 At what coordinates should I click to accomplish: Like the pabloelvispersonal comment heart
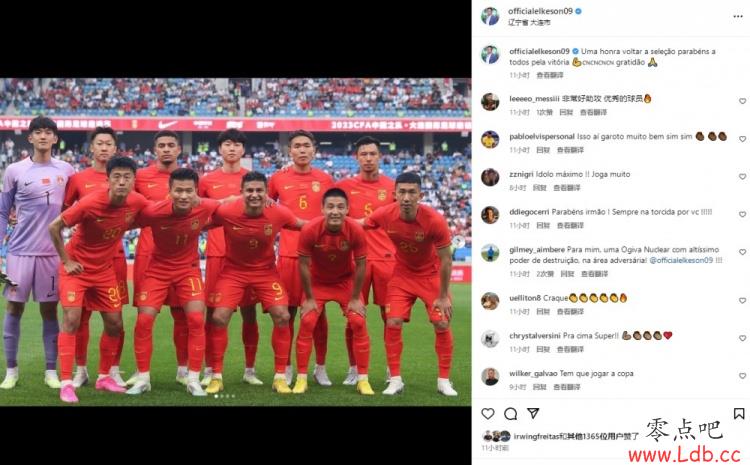coord(742,139)
